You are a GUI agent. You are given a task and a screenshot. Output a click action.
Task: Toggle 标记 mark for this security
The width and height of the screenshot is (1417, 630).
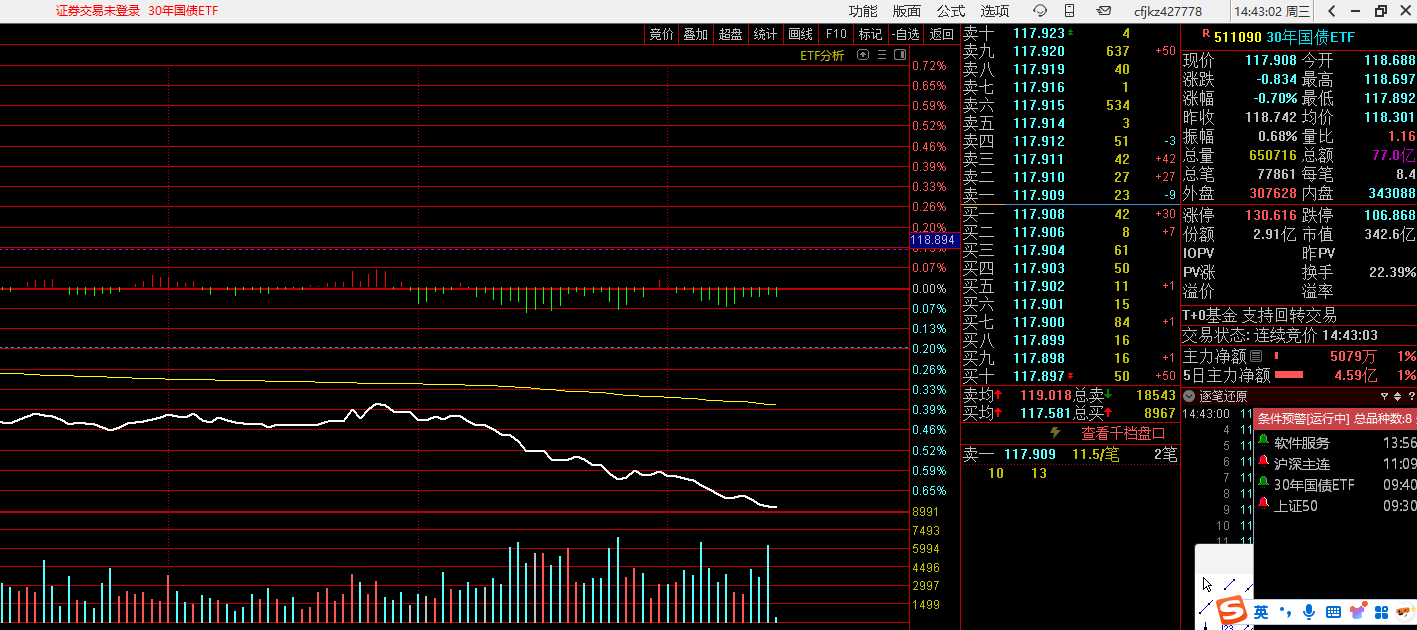[x=871, y=34]
